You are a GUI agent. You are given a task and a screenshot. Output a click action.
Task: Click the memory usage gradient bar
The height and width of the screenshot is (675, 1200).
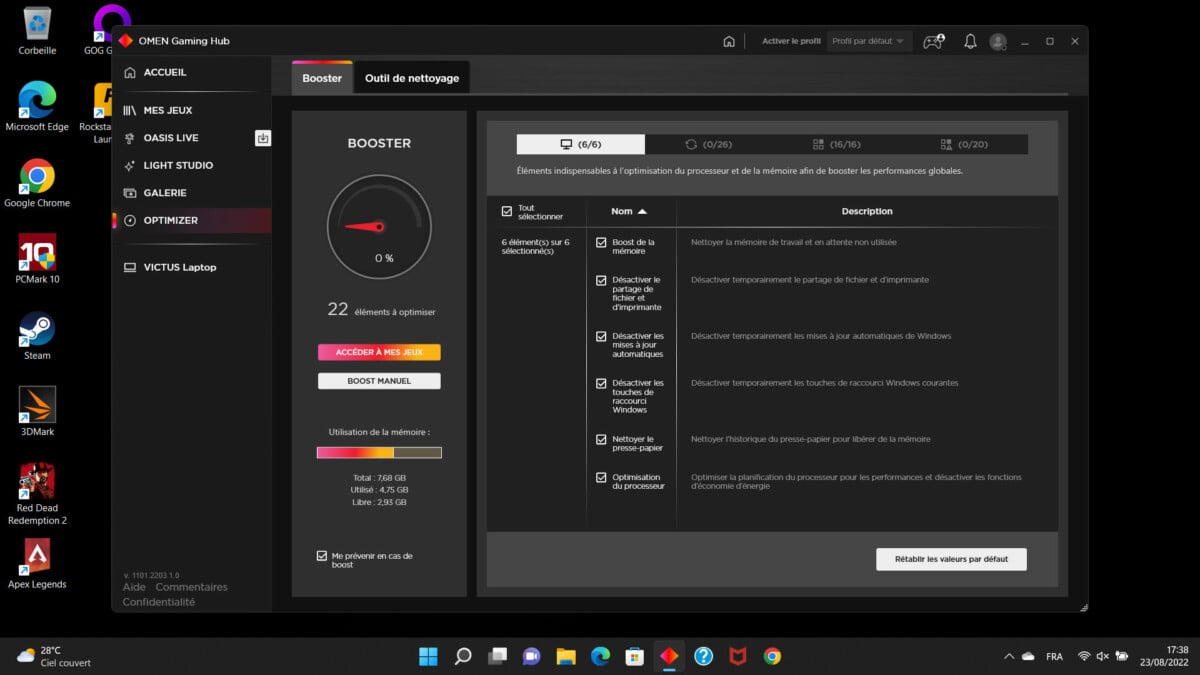[379, 452]
